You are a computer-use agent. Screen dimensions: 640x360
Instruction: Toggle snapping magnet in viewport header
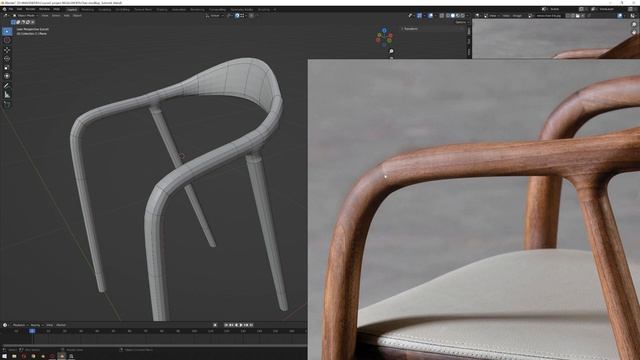pos(237,16)
